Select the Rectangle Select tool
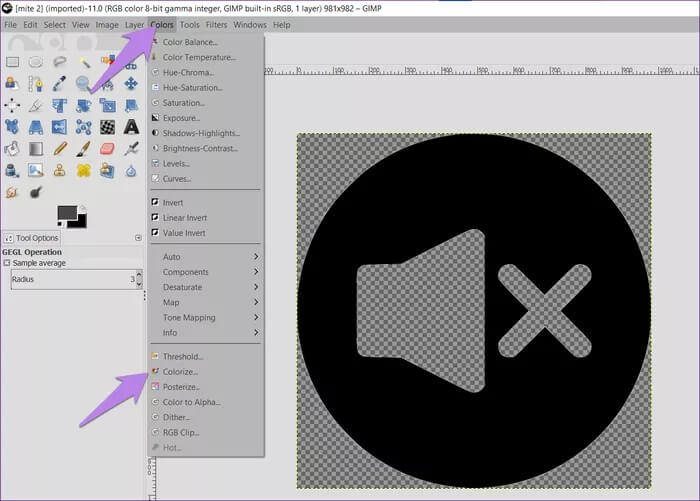 click(x=12, y=61)
